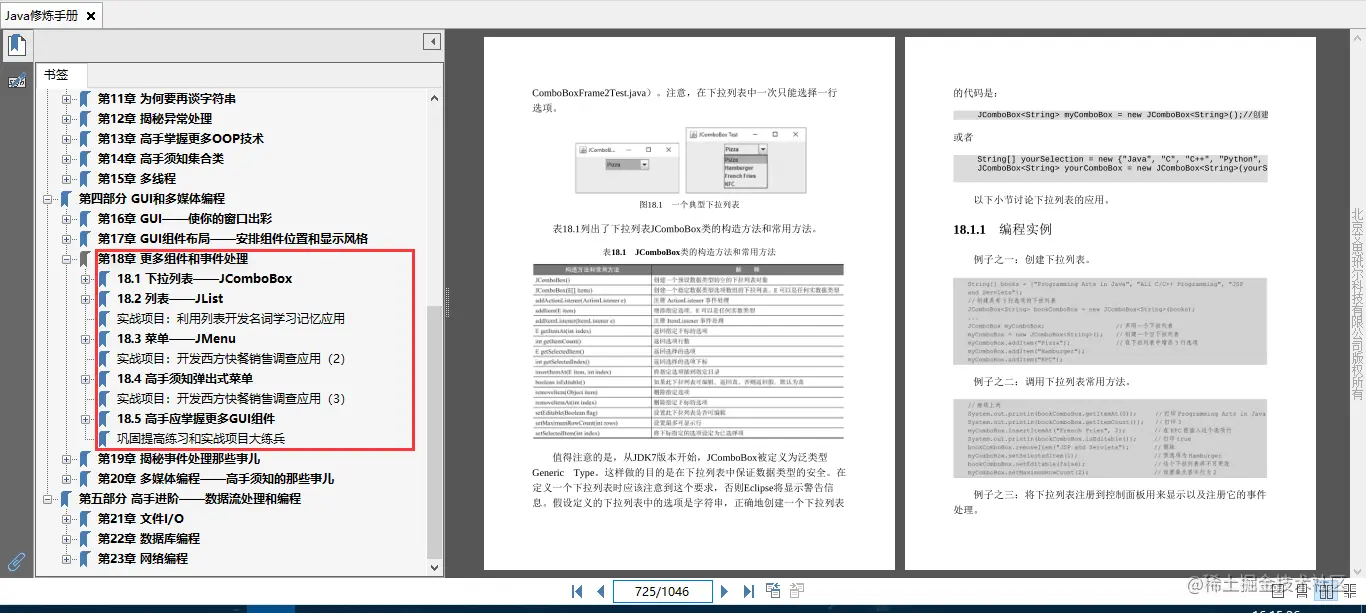Select the signature annotation tool in sidebar
The width and height of the screenshot is (1366, 613).
pos(17,80)
